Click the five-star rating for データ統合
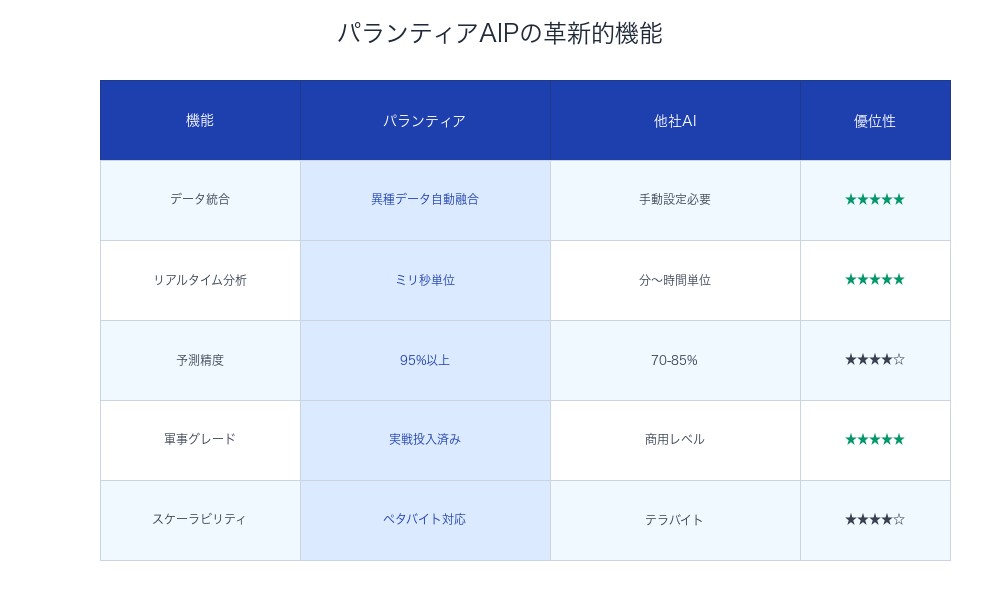 pyautogui.click(x=875, y=199)
